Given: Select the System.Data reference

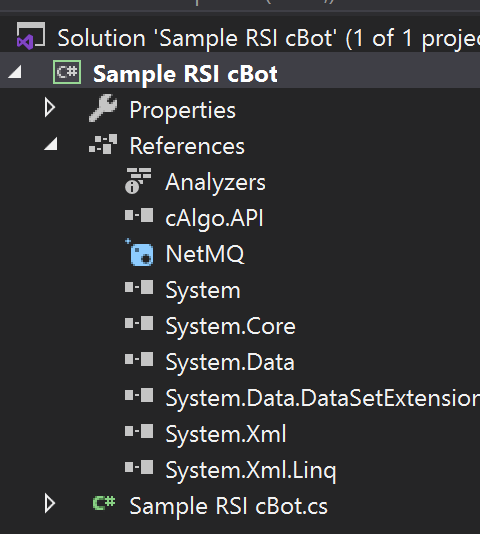Looking at the screenshot, I should coord(230,362).
